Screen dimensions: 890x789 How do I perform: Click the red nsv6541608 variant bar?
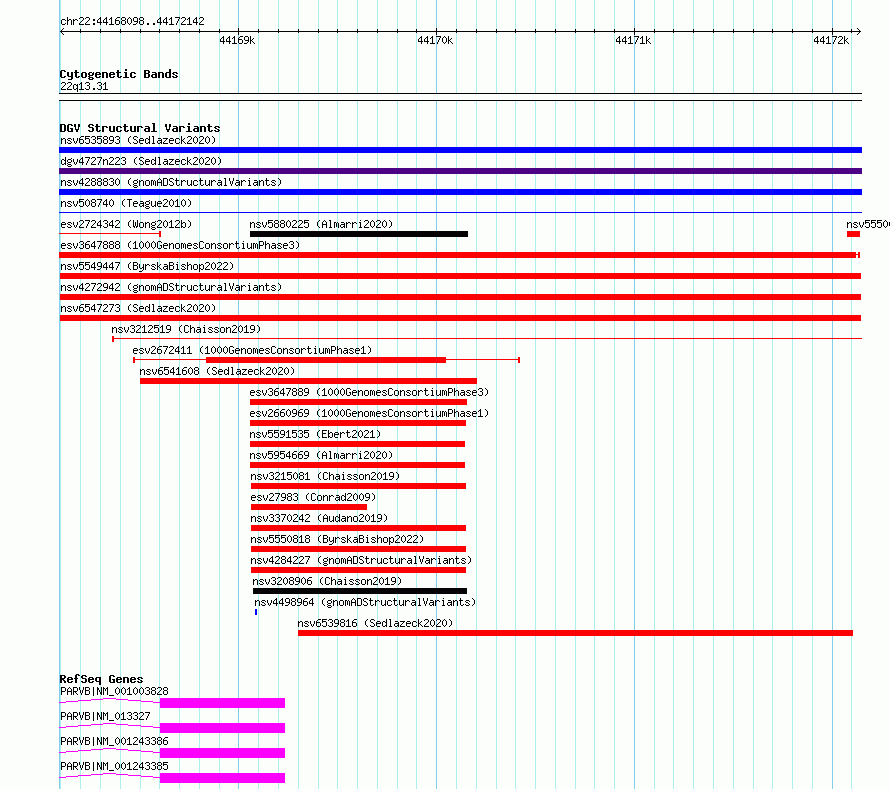pos(308,381)
